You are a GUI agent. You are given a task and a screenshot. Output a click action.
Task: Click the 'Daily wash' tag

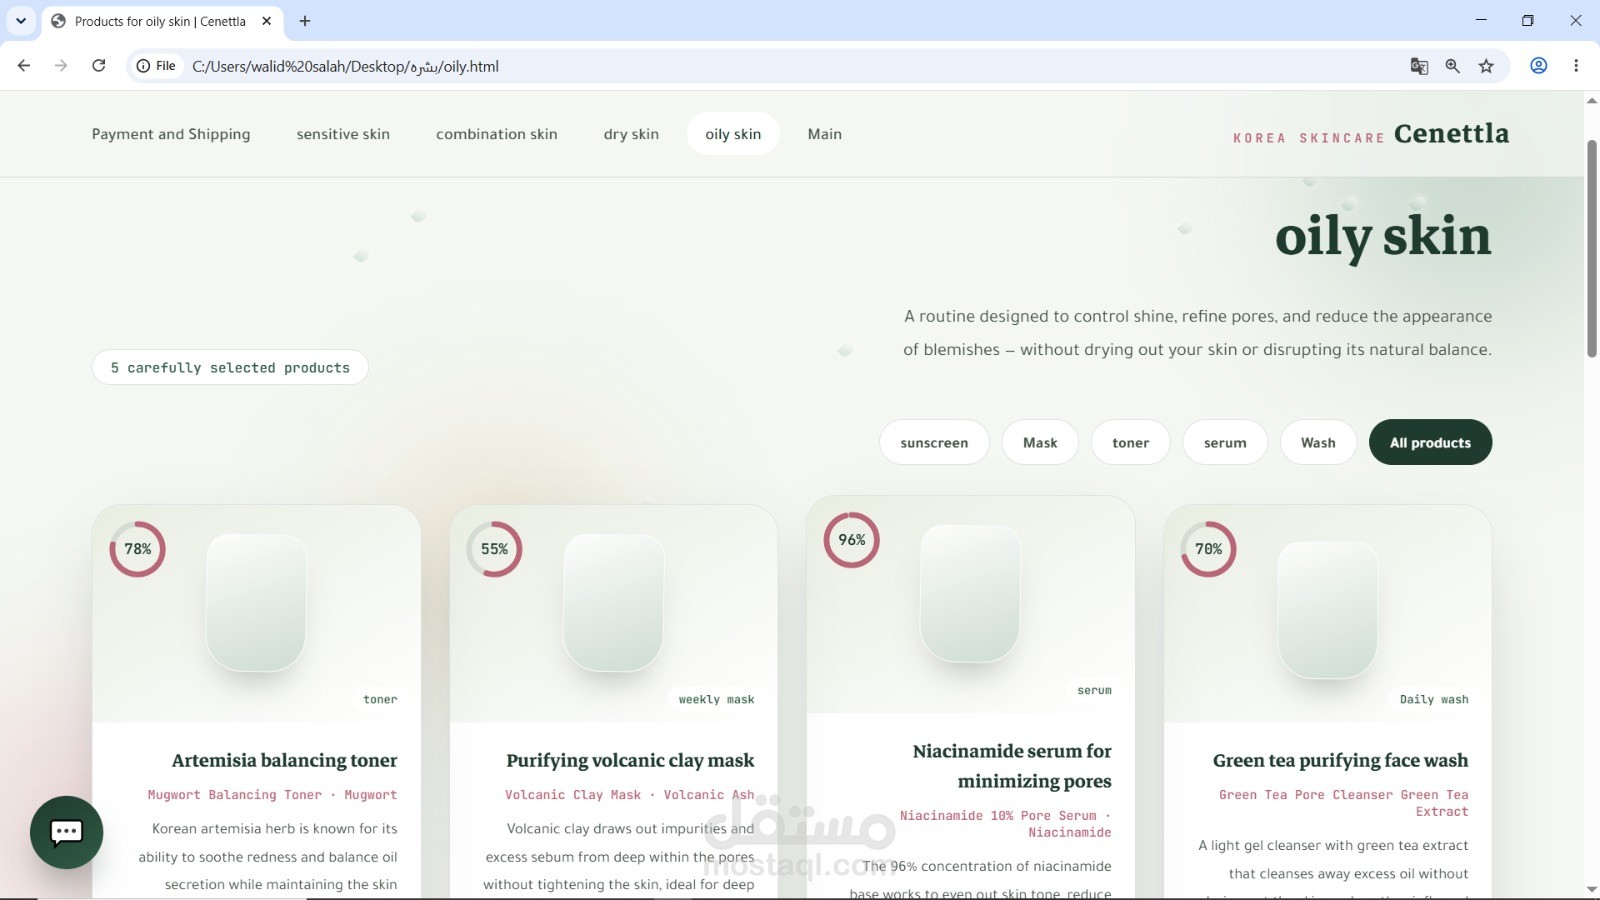pos(1434,699)
